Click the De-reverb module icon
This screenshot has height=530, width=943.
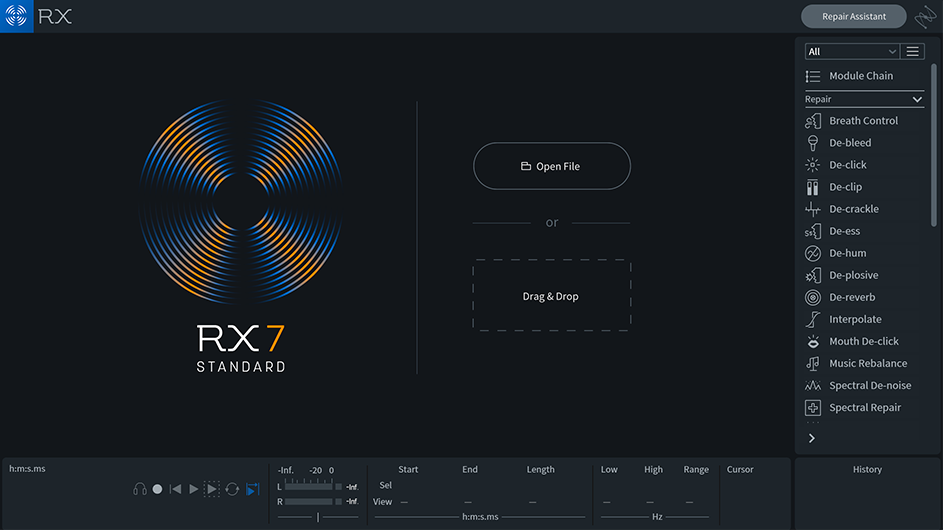pos(812,297)
